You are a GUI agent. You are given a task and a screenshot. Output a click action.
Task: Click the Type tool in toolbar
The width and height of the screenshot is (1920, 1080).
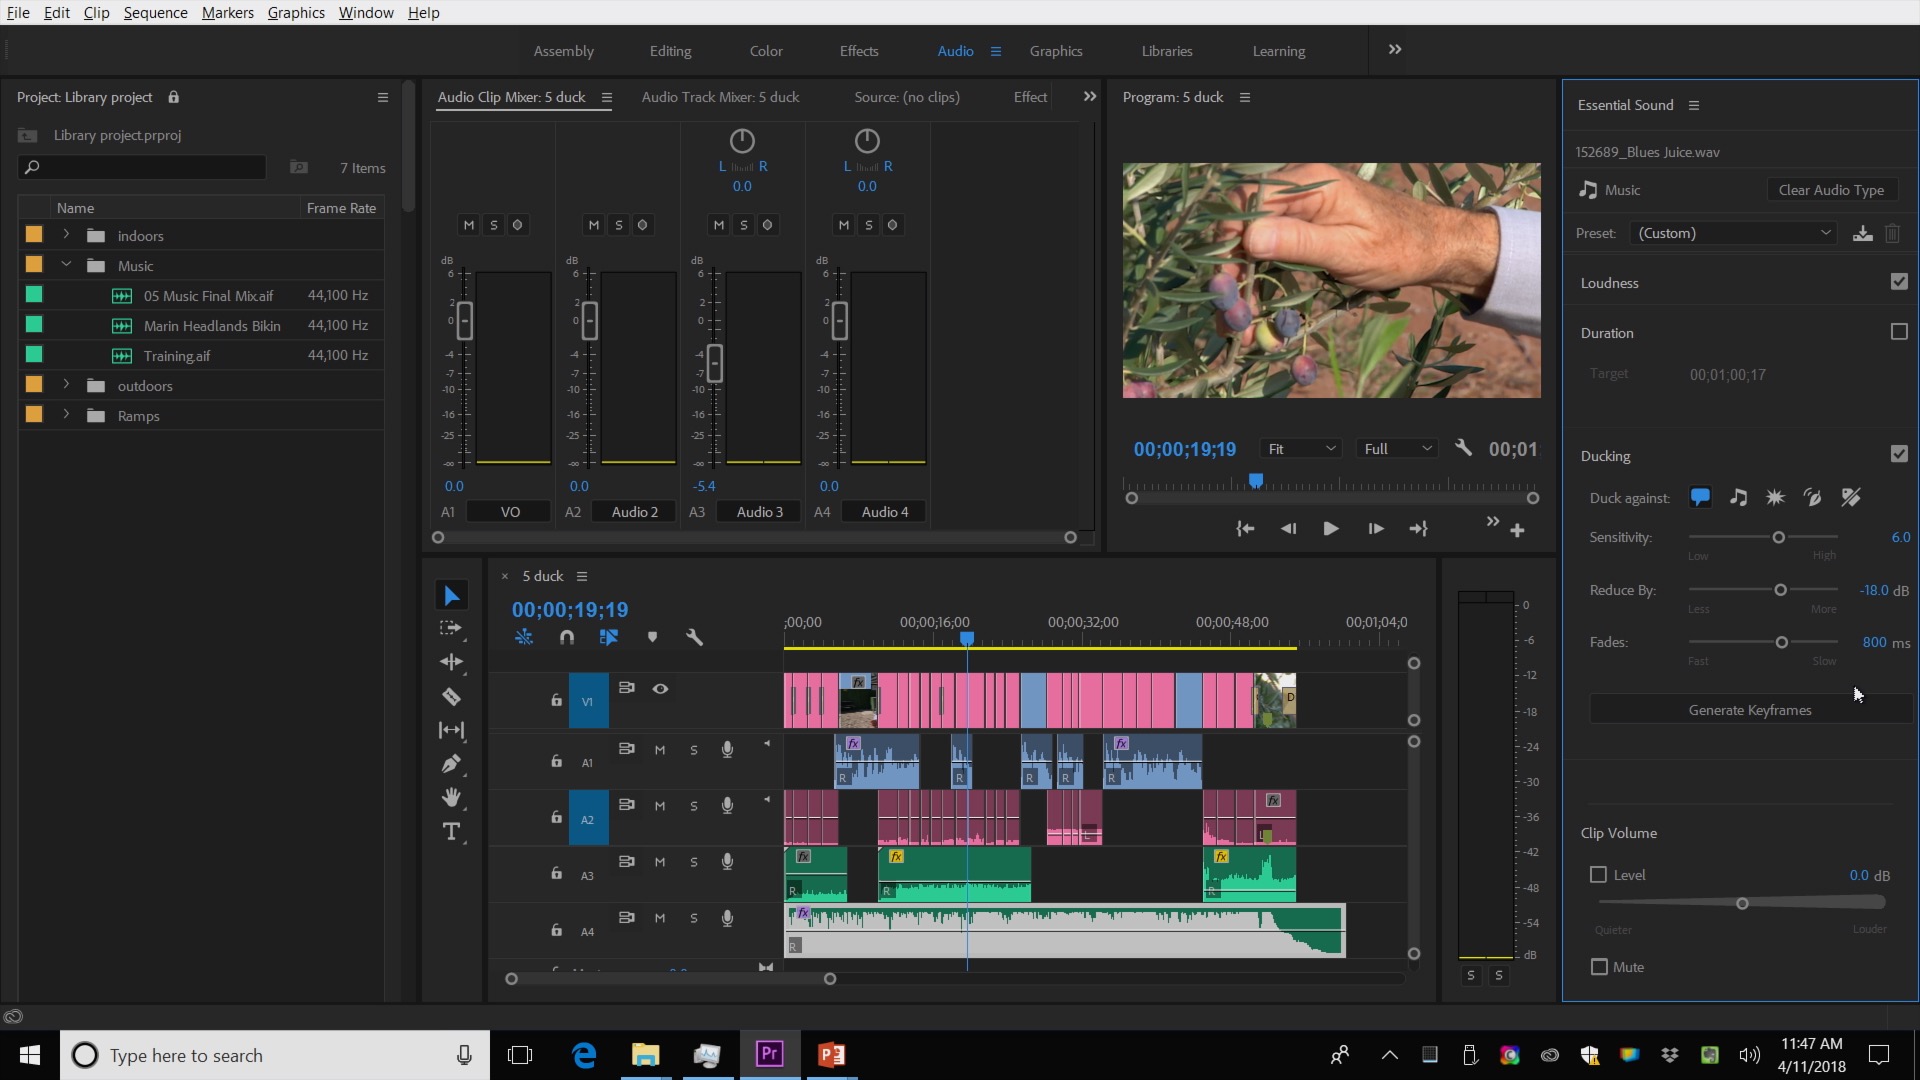click(452, 831)
